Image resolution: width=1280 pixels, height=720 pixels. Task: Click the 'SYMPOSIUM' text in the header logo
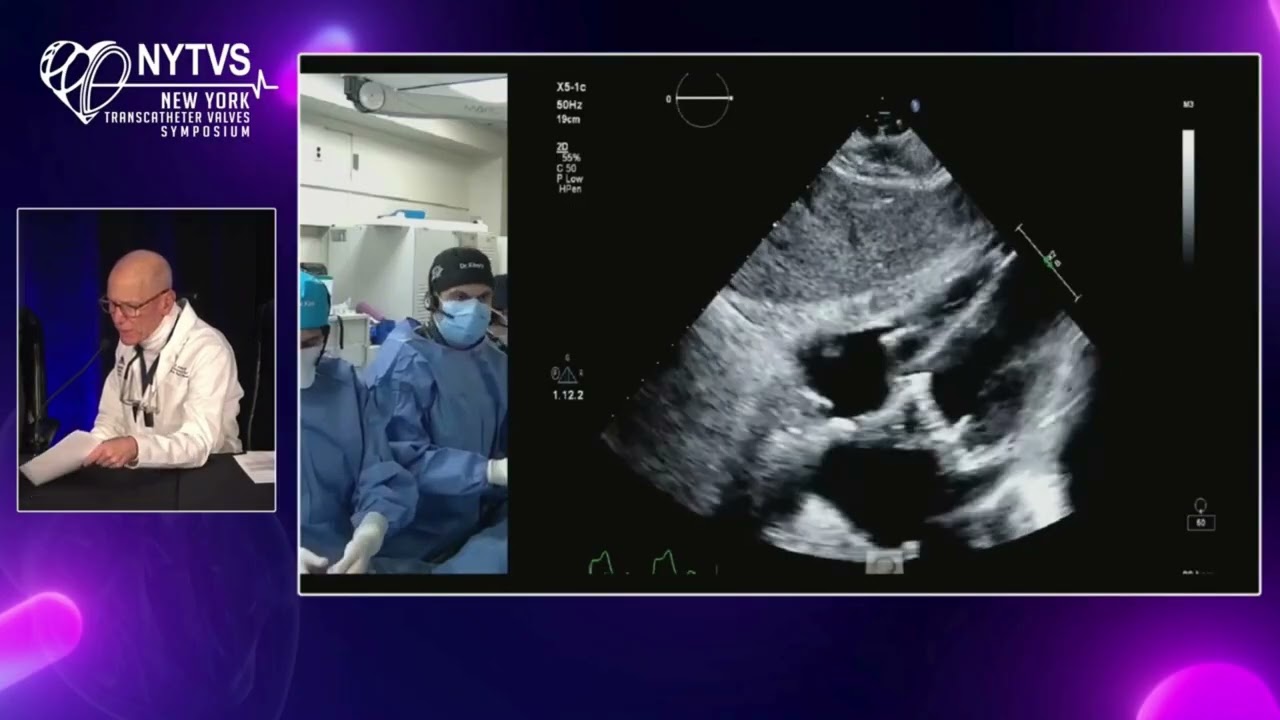206,132
